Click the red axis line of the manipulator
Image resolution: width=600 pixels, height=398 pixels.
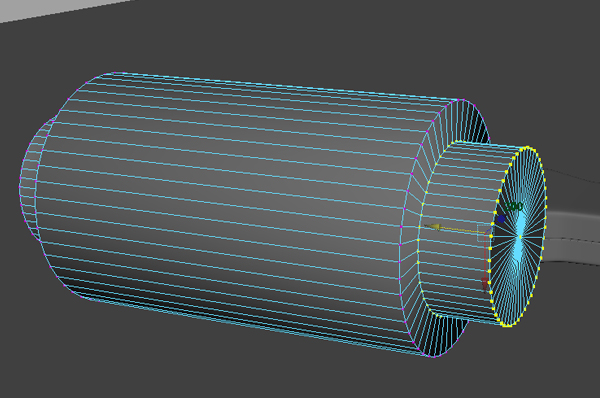485,257
